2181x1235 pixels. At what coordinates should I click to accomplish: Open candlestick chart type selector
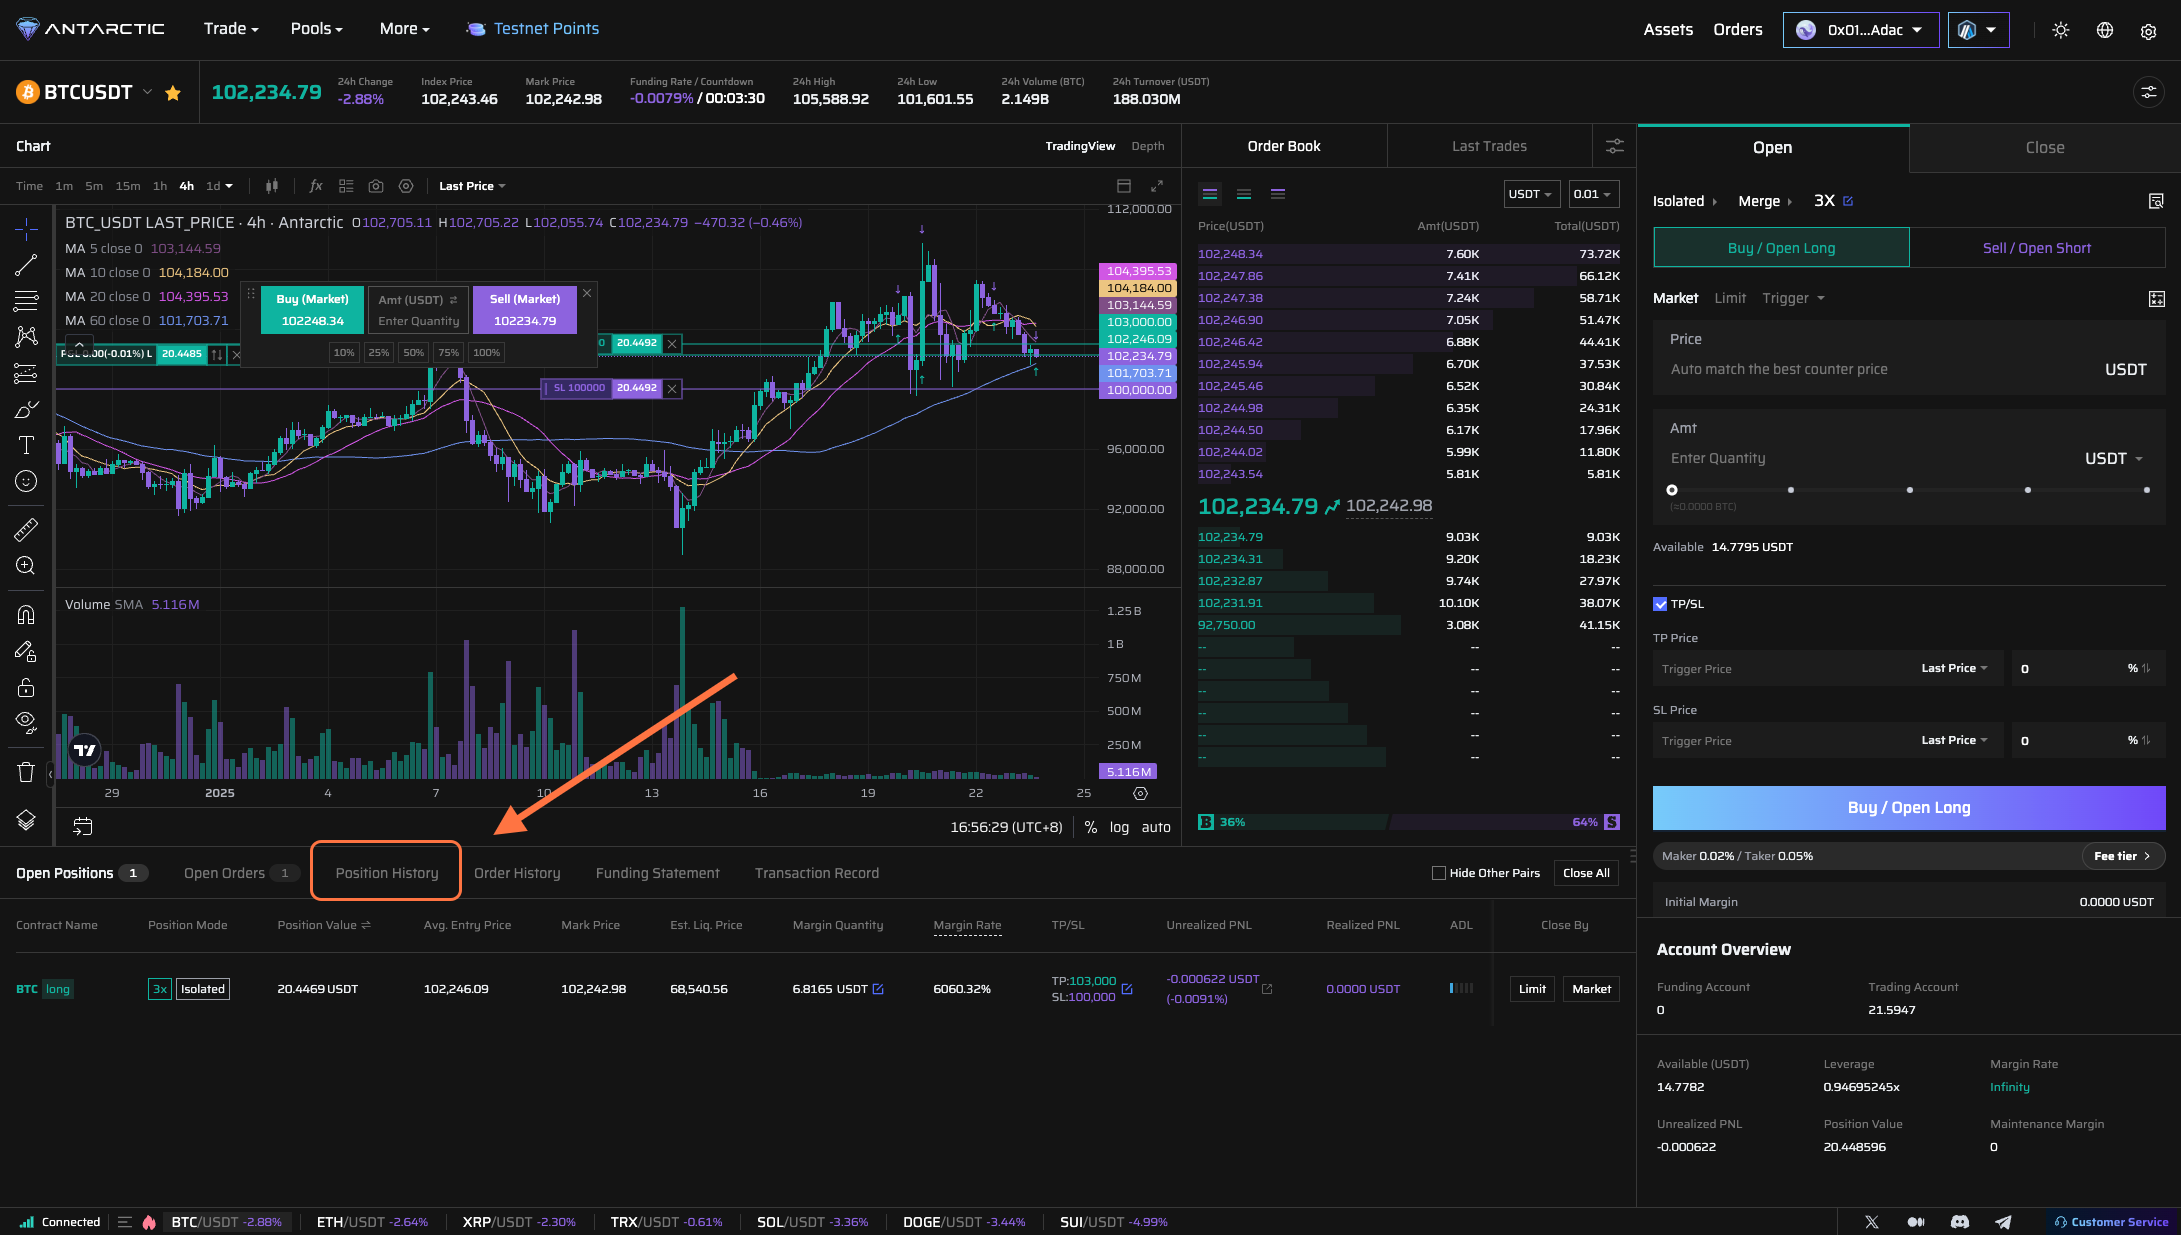coord(272,186)
